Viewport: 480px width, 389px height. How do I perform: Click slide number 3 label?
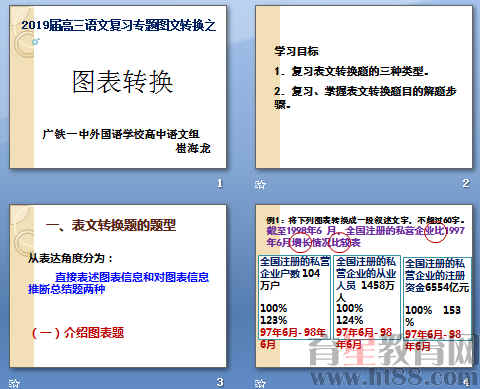pos(220,382)
